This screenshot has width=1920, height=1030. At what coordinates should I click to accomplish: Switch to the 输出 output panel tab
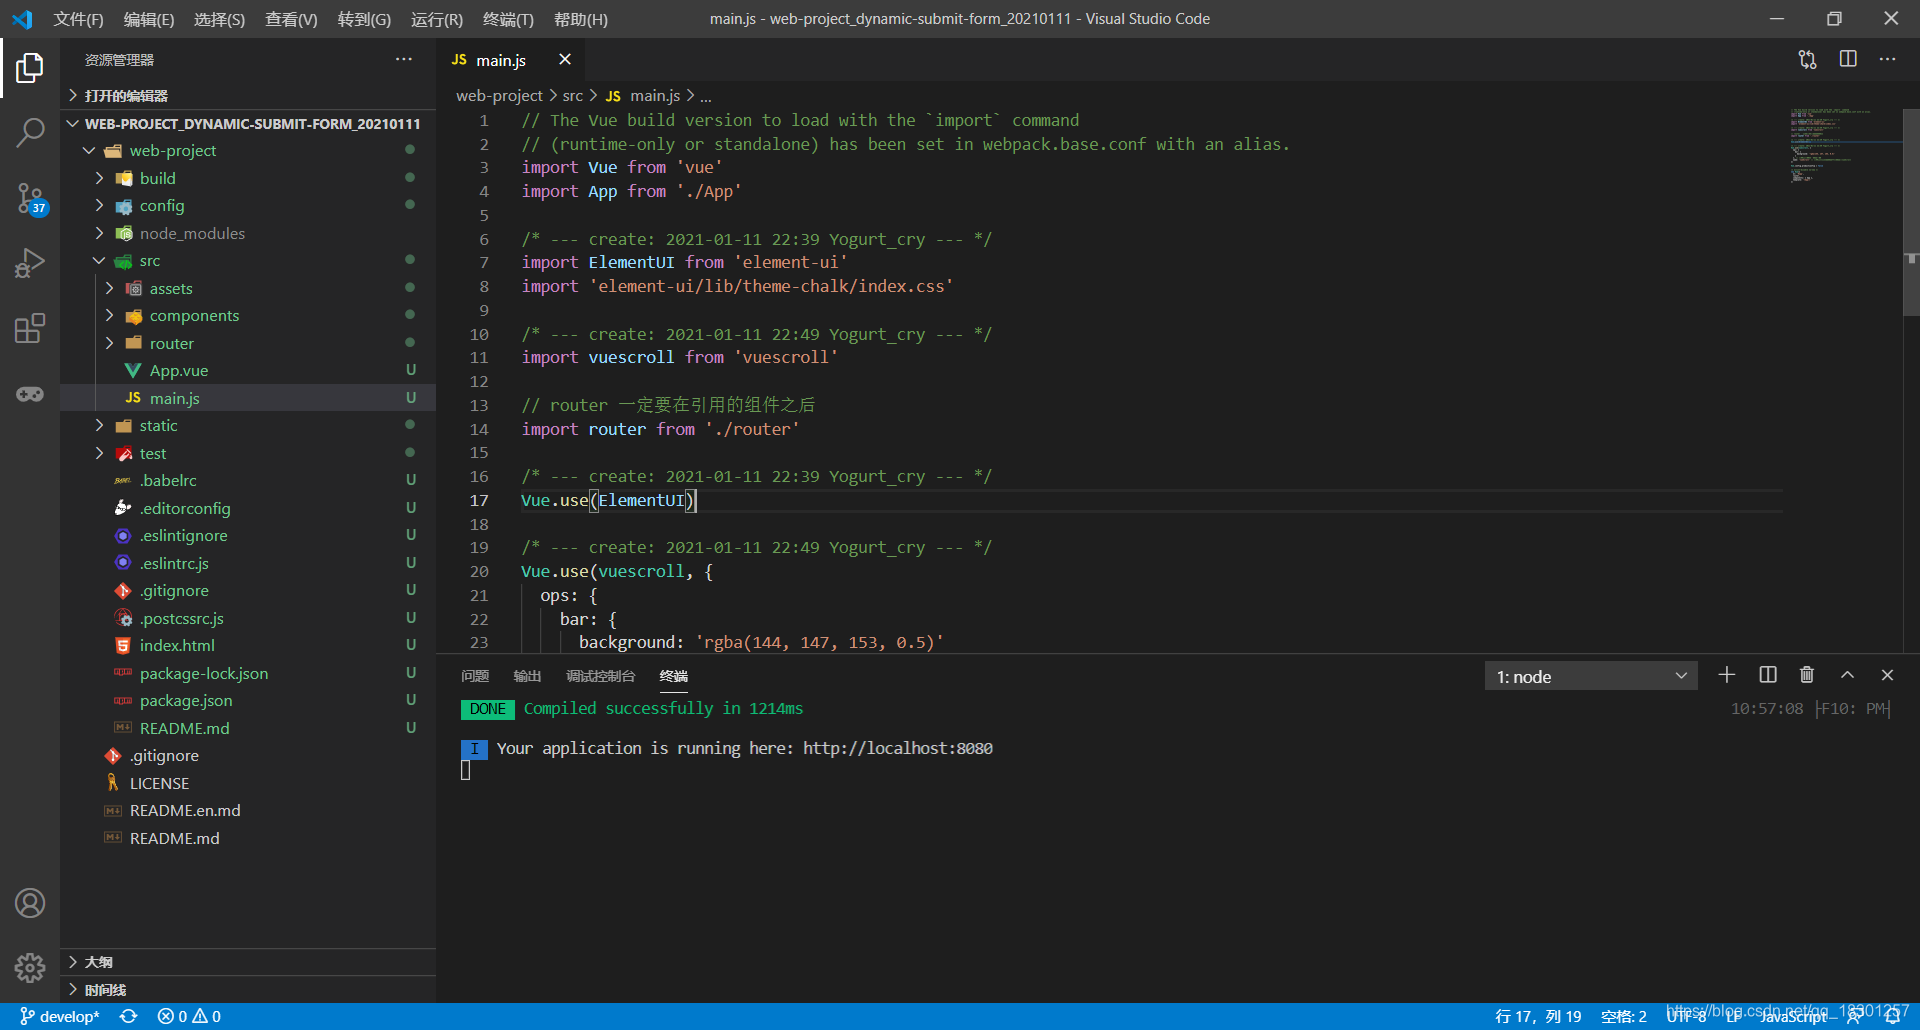click(527, 676)
